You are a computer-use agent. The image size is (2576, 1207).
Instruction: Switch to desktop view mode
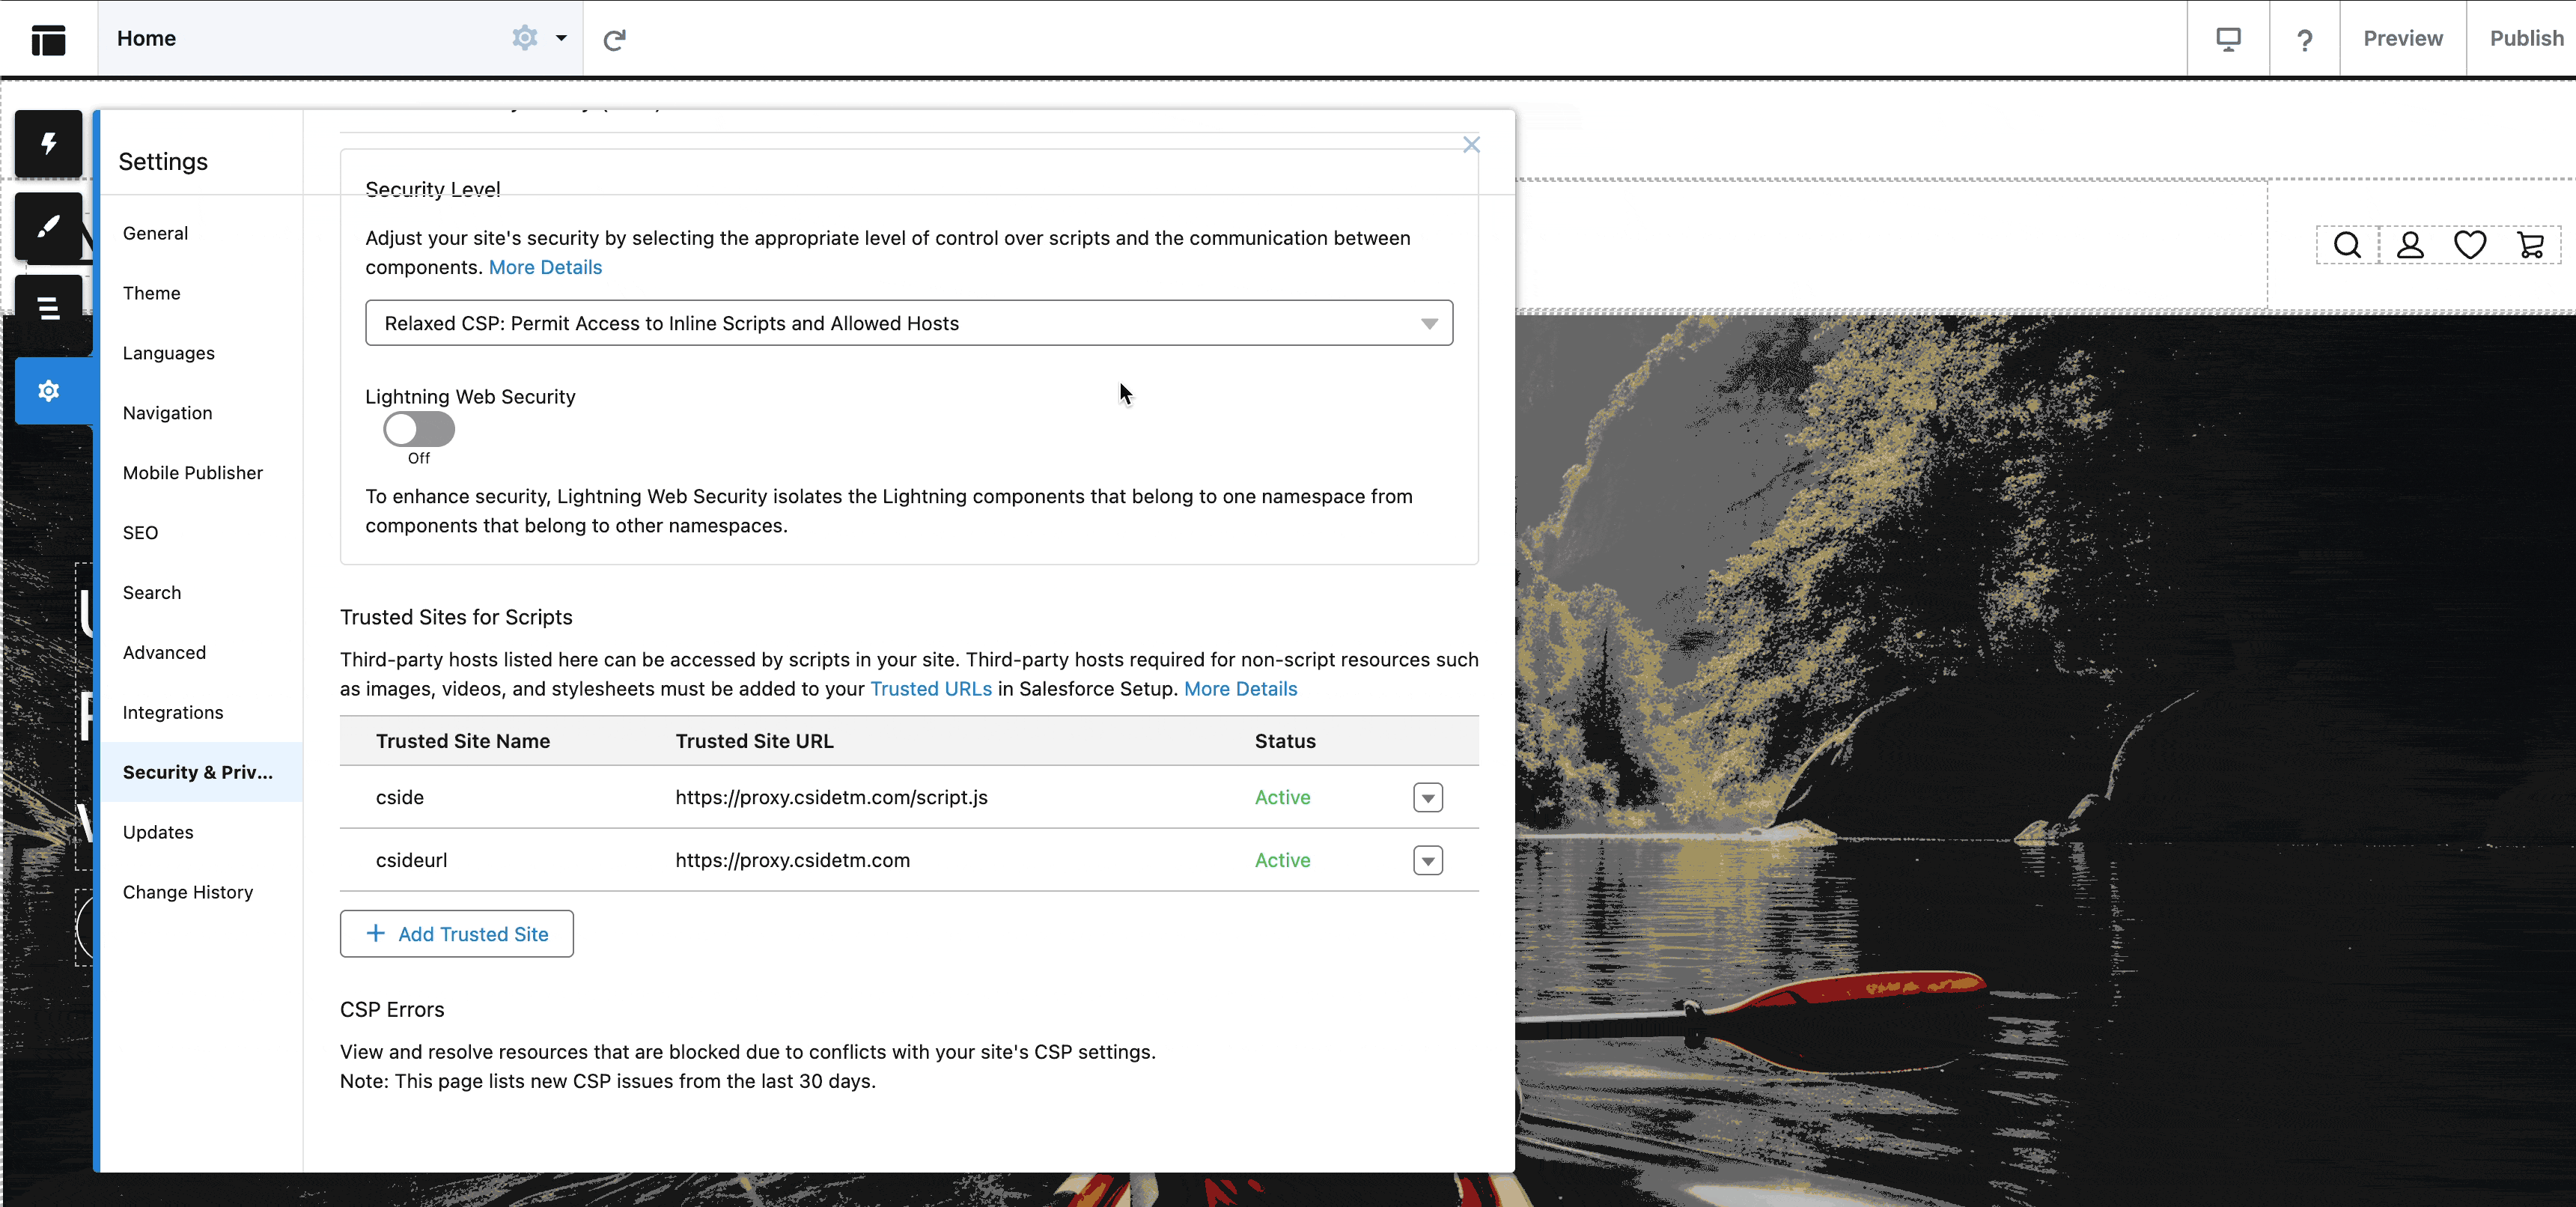[x=2228, y=39]
